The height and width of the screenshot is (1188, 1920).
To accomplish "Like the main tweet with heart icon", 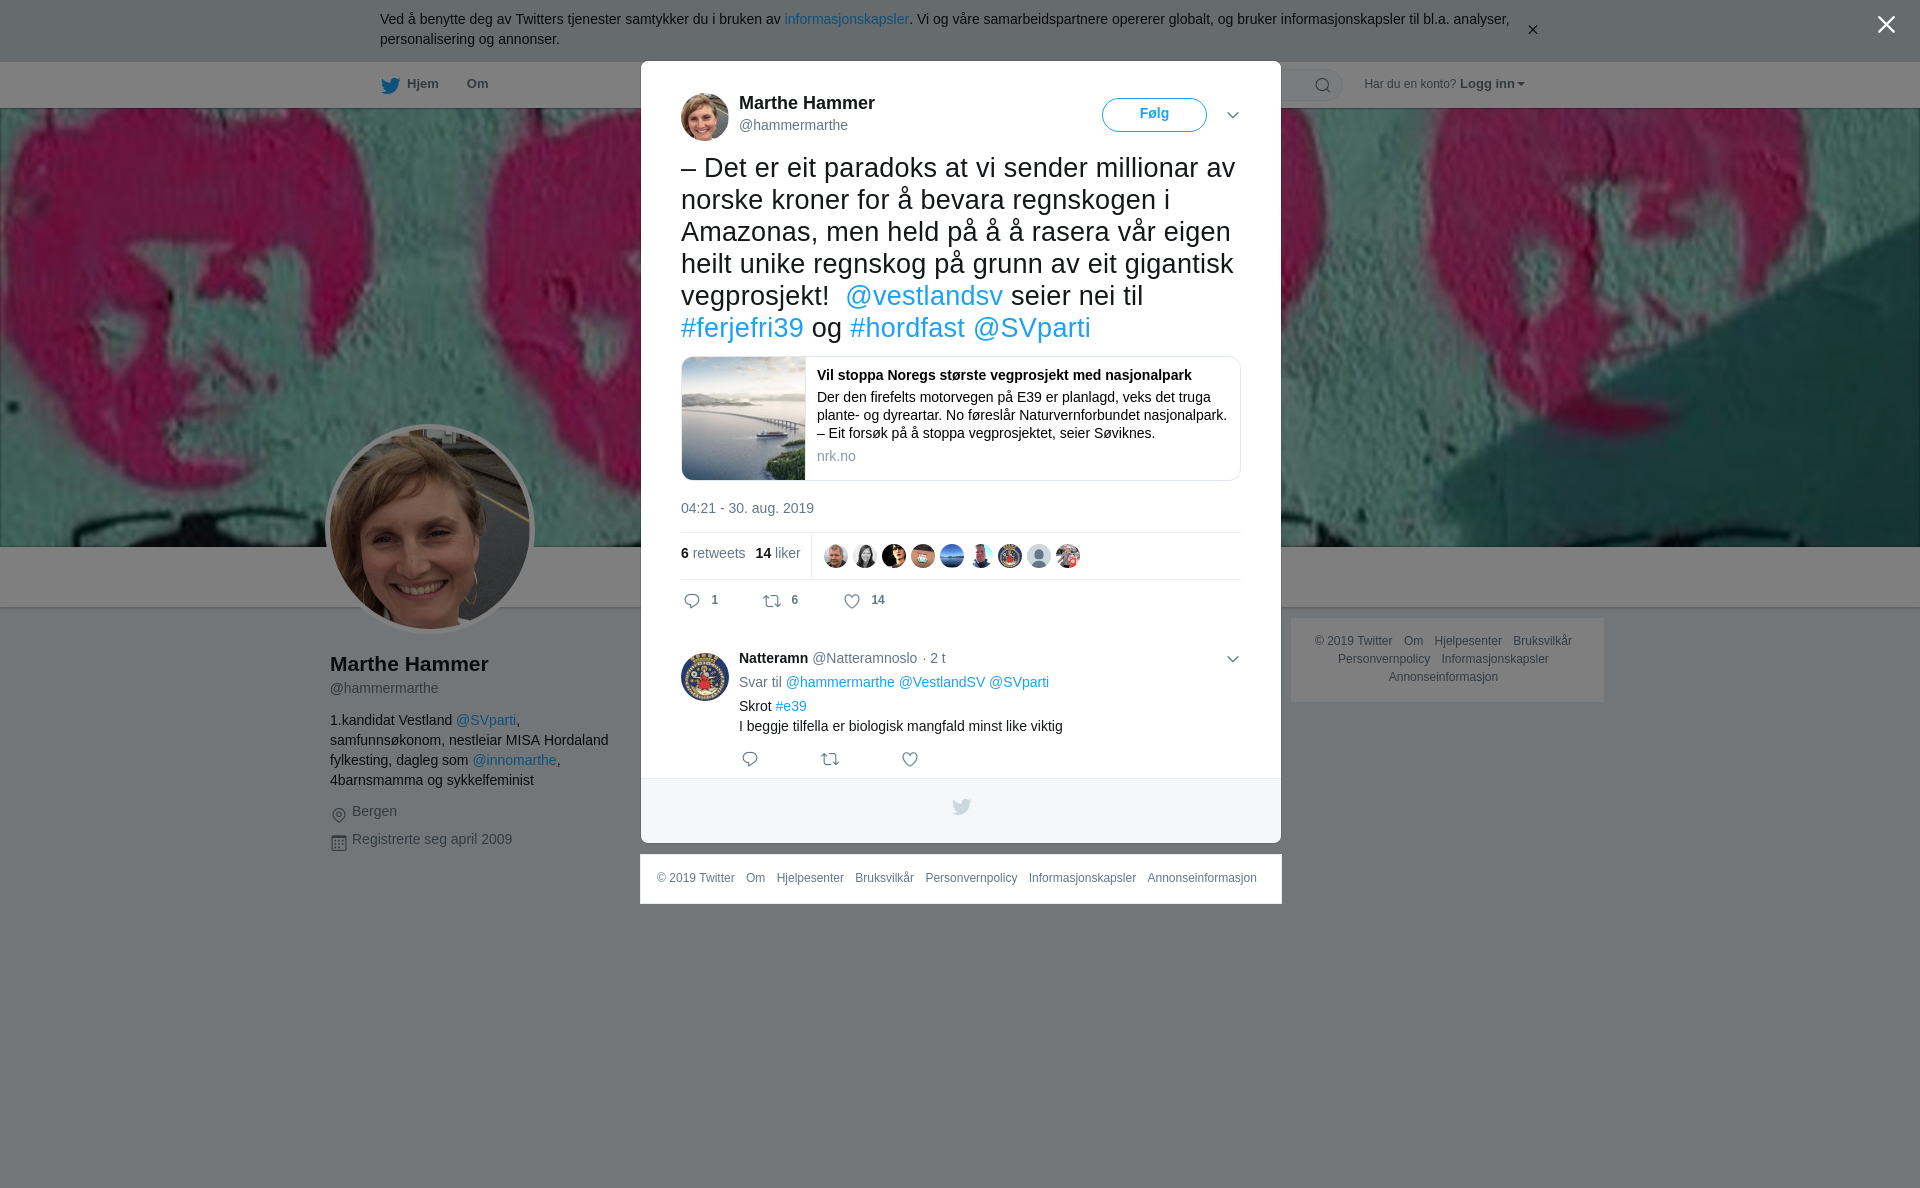I will coord(852,601).
